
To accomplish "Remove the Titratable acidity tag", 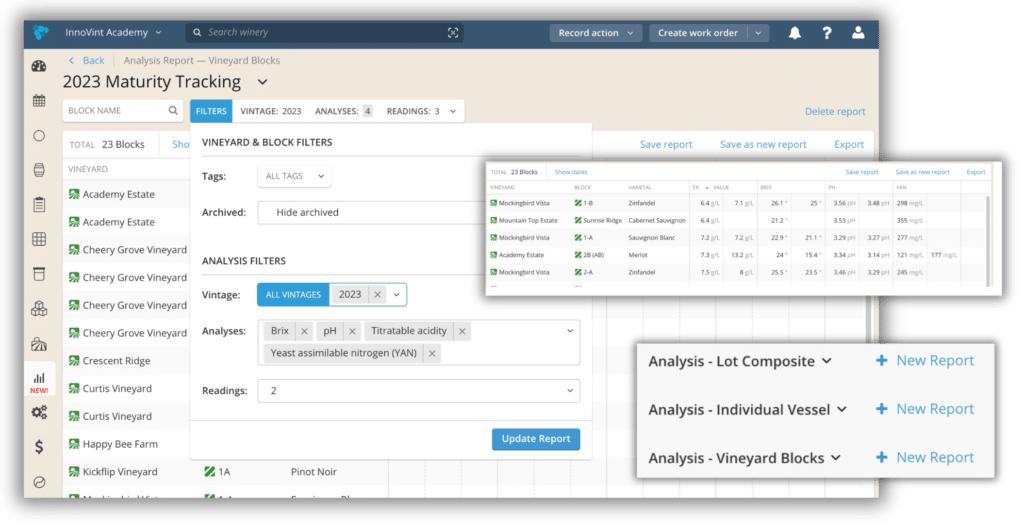I will tap(462, 331).
